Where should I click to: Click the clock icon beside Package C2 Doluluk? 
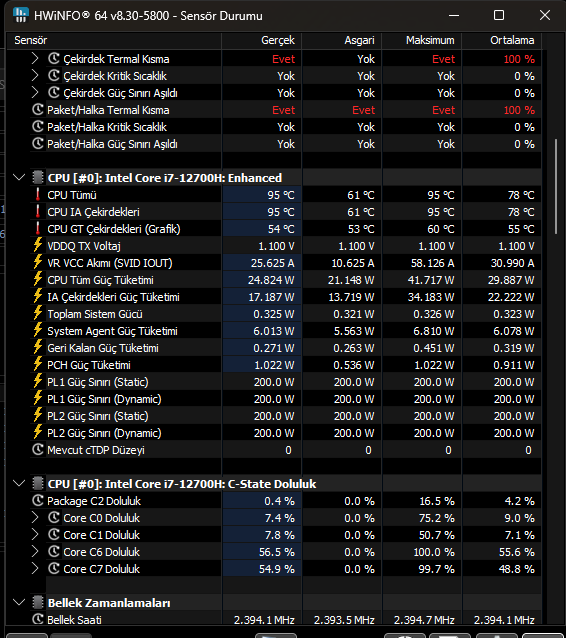(38, 500)
